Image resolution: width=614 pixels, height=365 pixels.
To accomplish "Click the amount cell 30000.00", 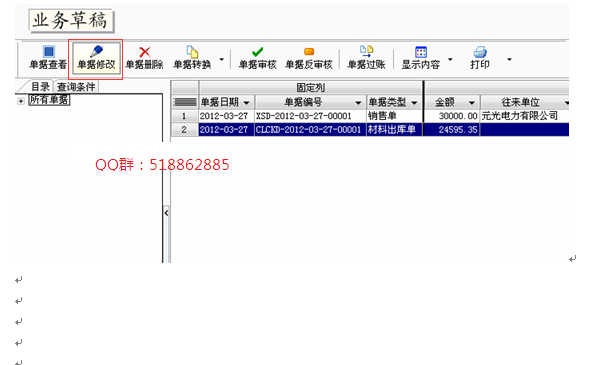I will pos(452,116).
